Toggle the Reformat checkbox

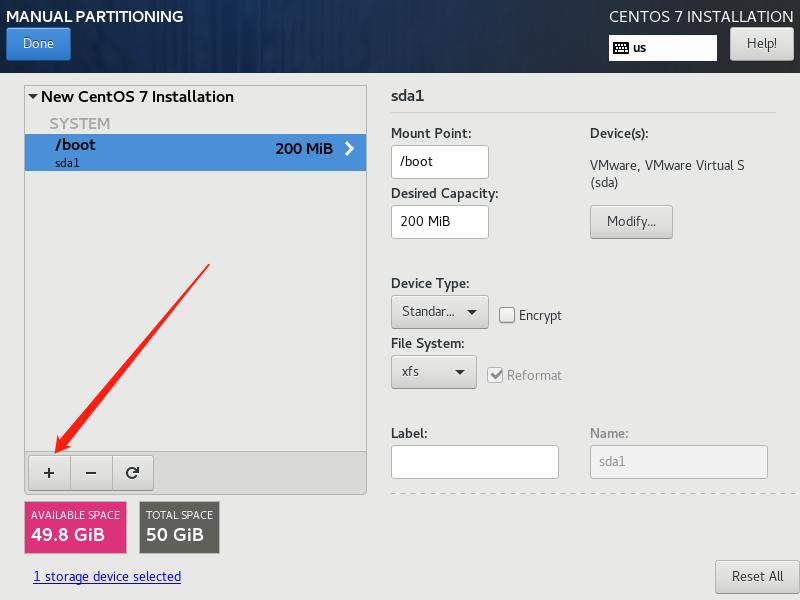pos(497,375)
